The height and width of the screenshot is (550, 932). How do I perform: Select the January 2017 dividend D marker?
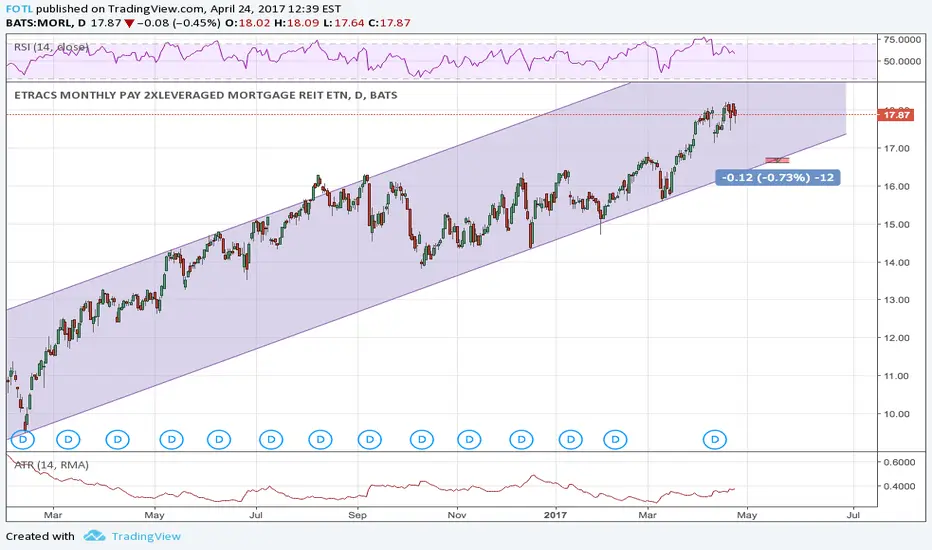pos(571,439)
